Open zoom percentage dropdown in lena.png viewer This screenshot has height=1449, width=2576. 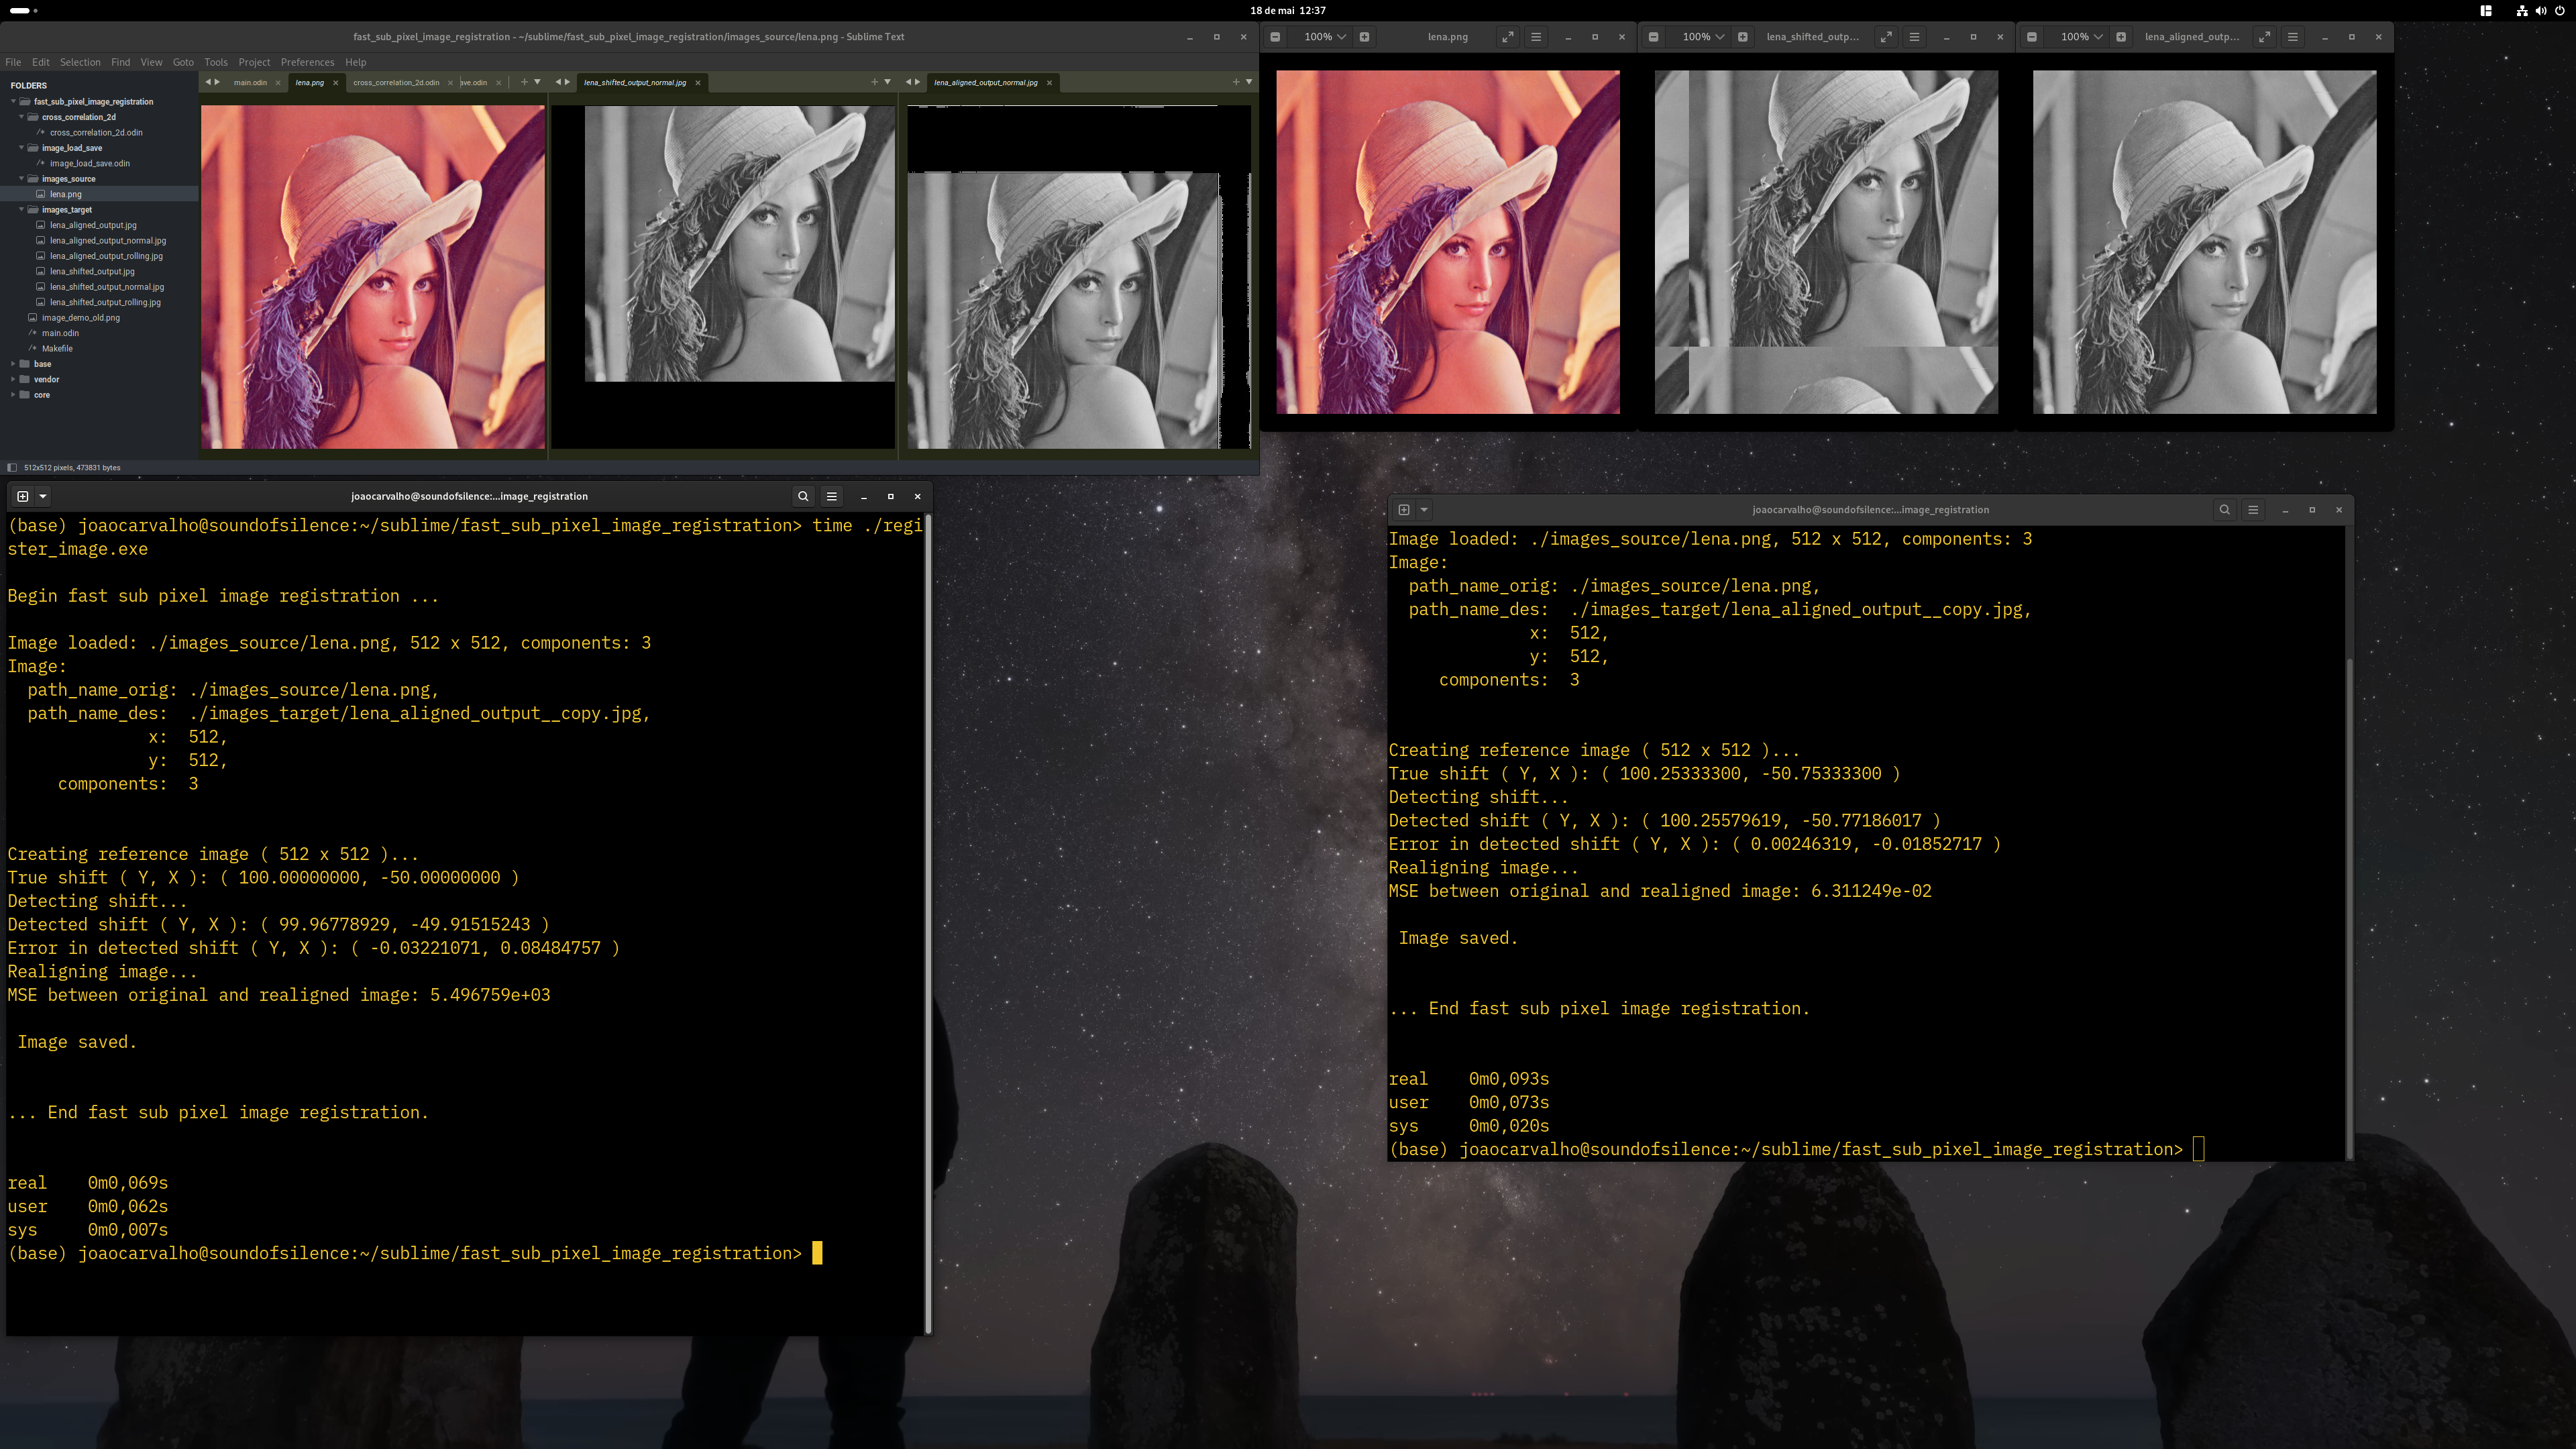point(1324,37)
